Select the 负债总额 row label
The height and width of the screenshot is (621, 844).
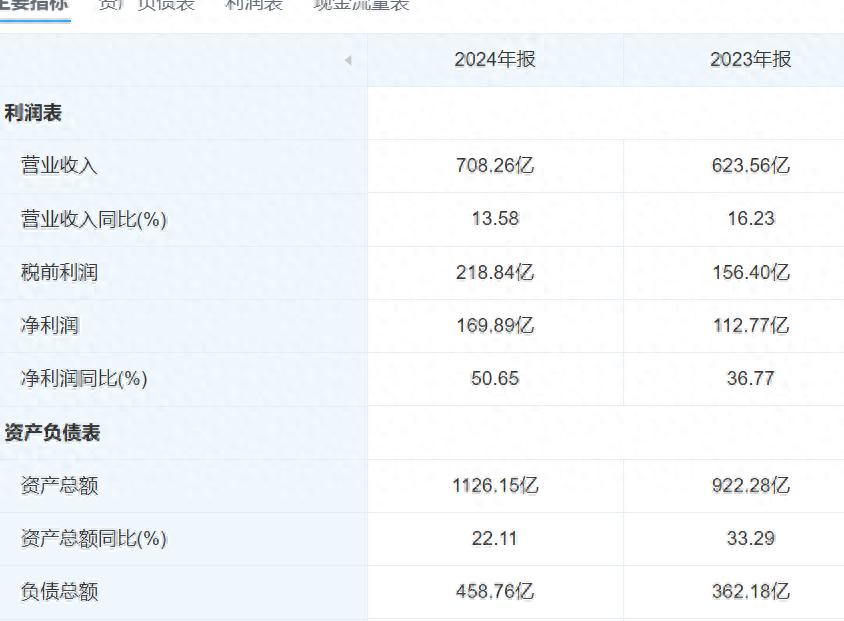click(x=59, y=592)
